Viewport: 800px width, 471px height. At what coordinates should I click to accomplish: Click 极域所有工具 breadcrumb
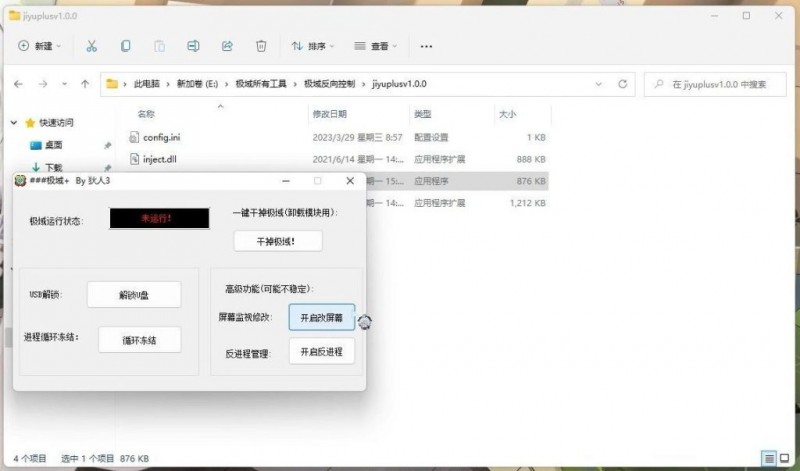pos(261,84)
